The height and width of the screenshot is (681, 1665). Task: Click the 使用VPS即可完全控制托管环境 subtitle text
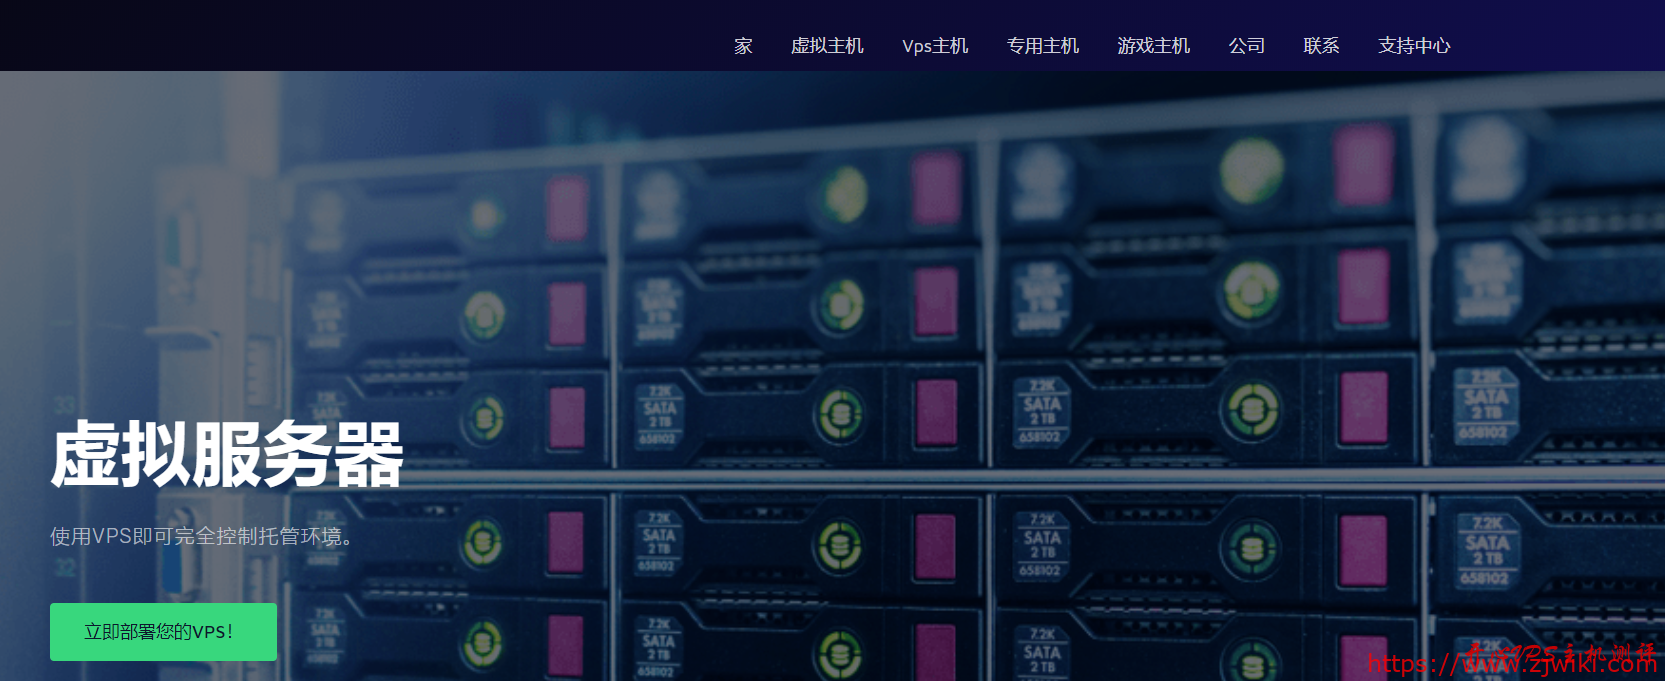click(201, 537)
